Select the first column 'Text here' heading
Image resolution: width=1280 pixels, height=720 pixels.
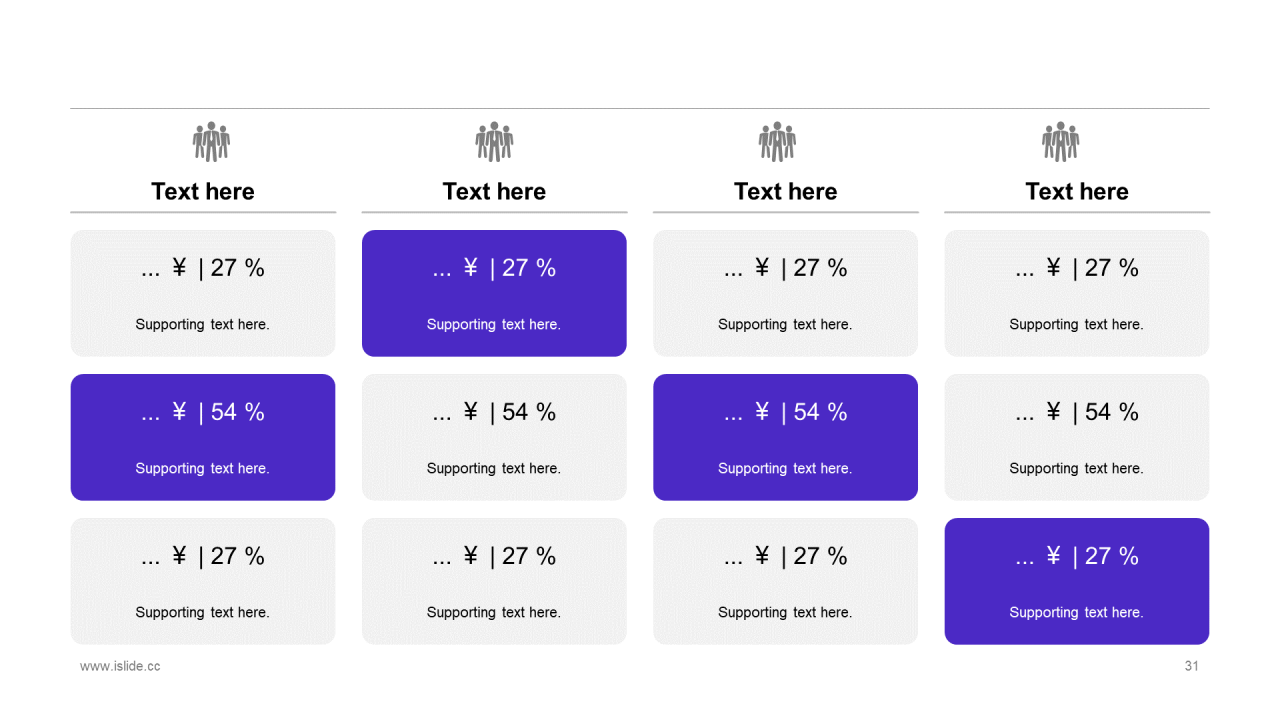point(203,191)
